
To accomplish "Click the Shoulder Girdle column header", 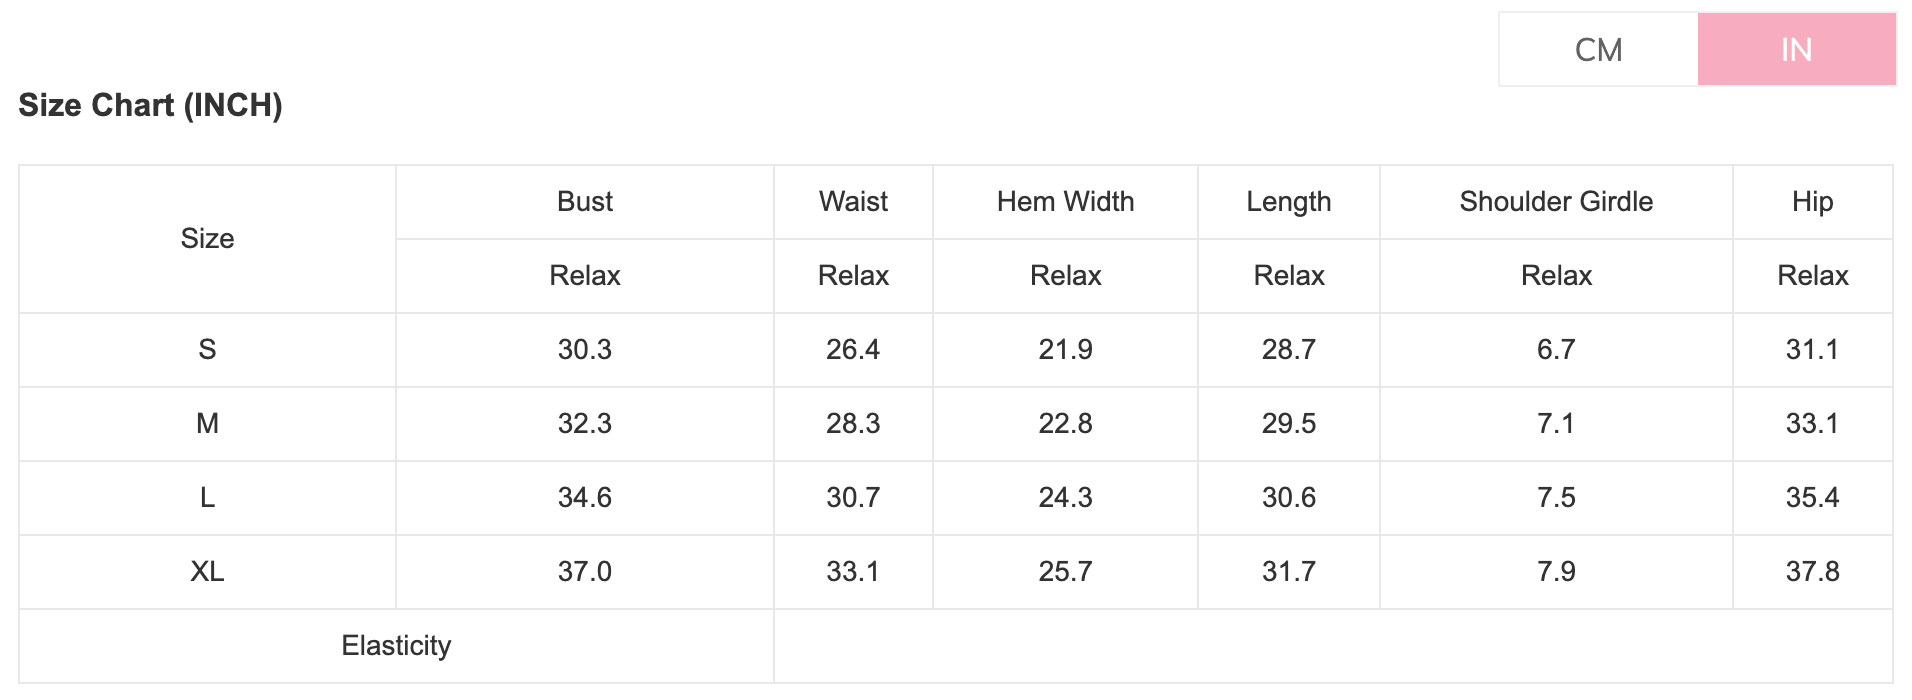I will point(1556,202).
